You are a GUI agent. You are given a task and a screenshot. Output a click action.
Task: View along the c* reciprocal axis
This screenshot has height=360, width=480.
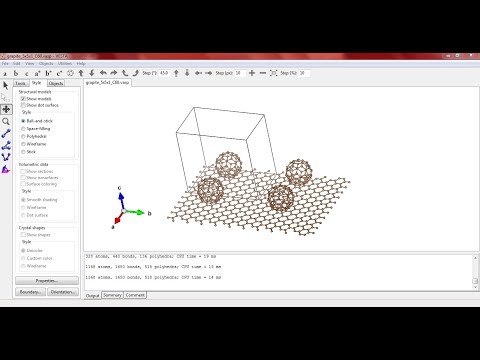[59, 73]
